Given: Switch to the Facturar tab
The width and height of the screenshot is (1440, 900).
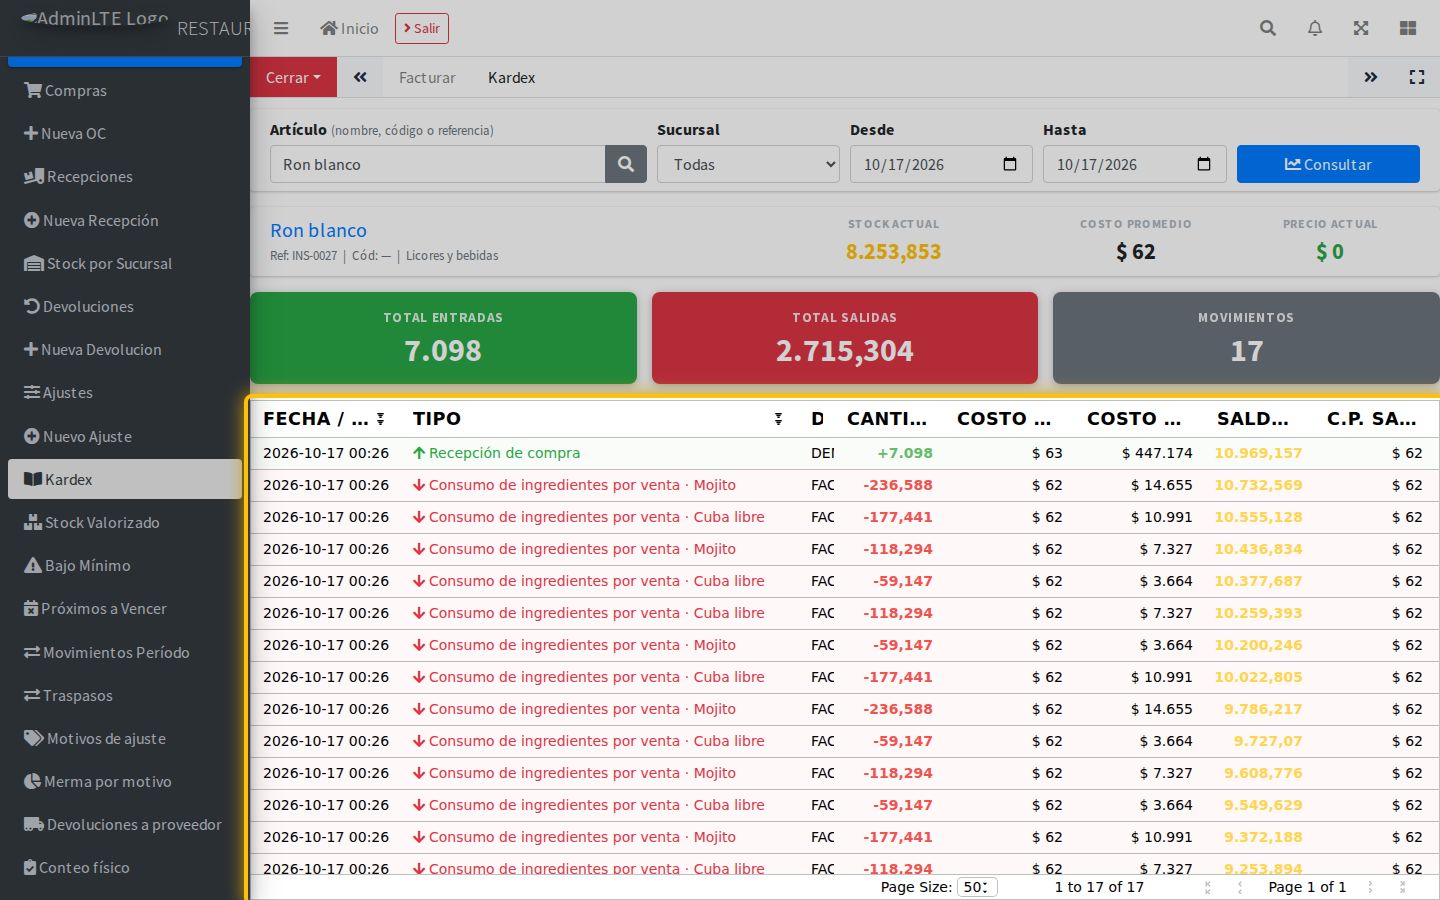Looking at the screenshot, I should point(427,77).
